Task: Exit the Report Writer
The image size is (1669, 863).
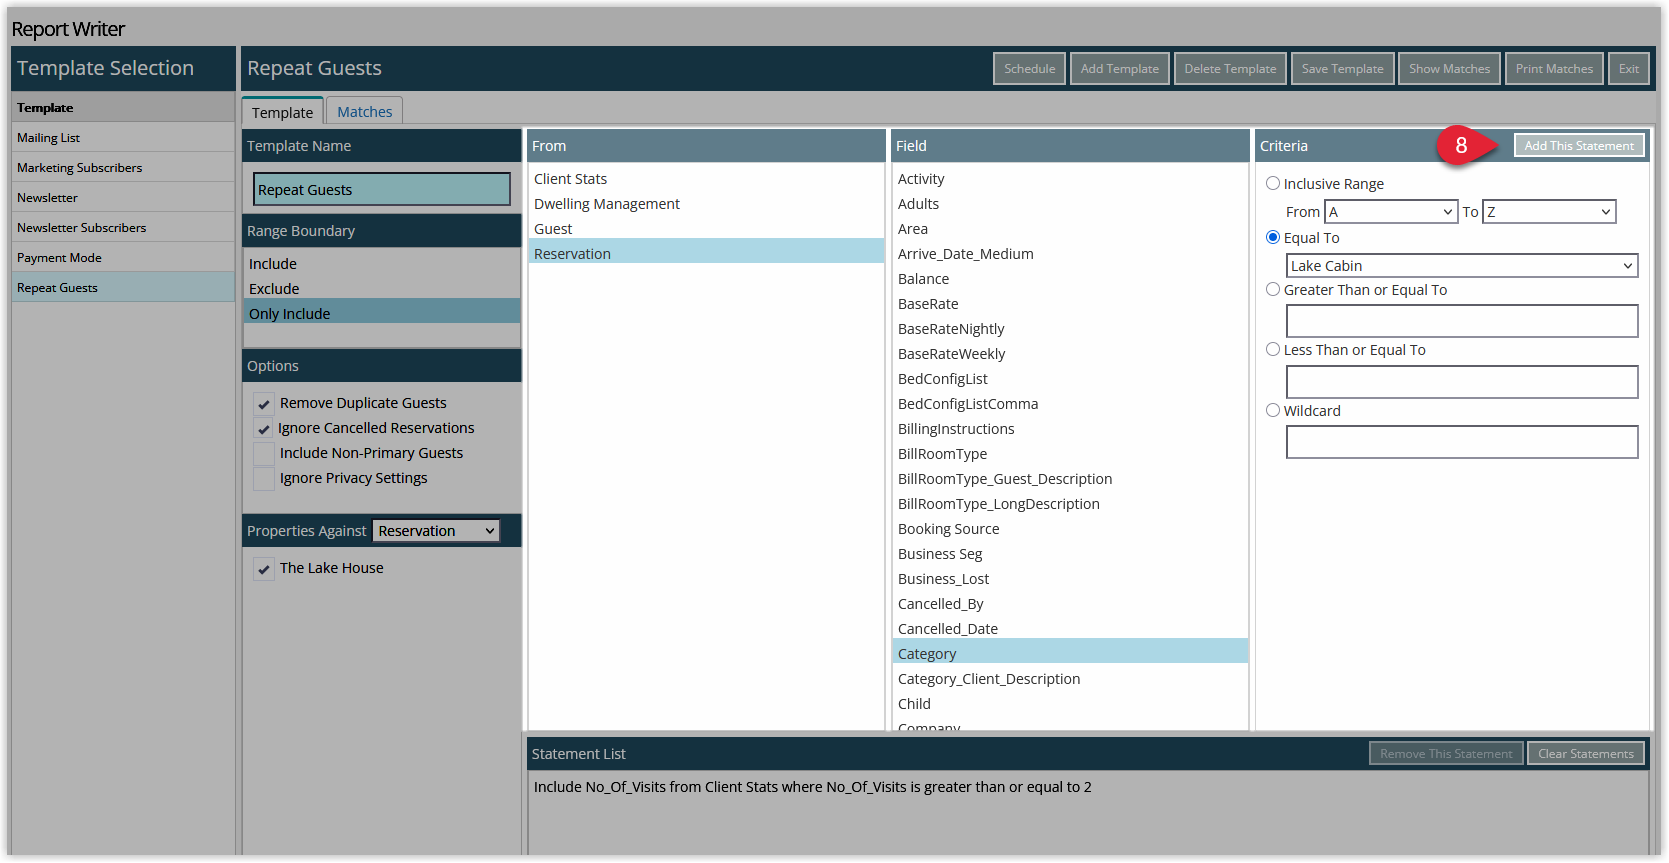Action: pos(1628,69)
